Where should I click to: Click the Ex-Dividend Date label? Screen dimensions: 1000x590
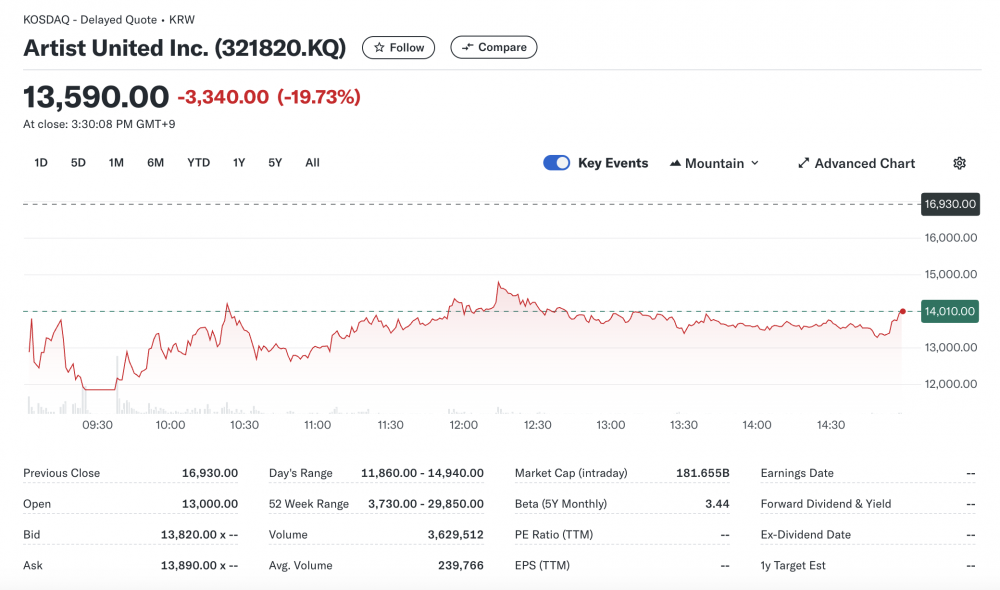(x=805, y=535)
